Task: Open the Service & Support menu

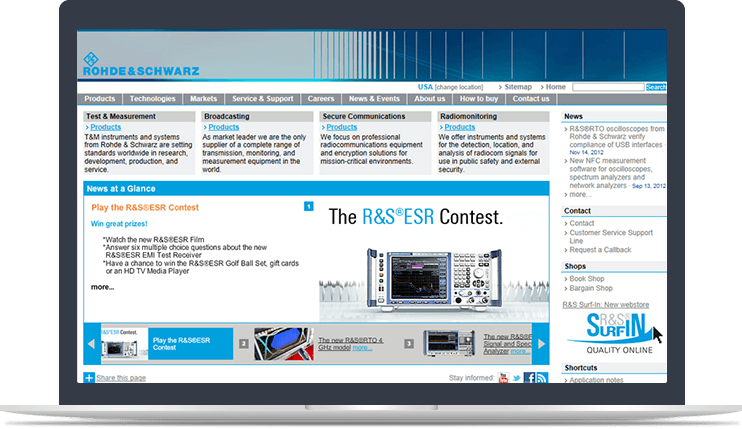Action: click(263, 99)
